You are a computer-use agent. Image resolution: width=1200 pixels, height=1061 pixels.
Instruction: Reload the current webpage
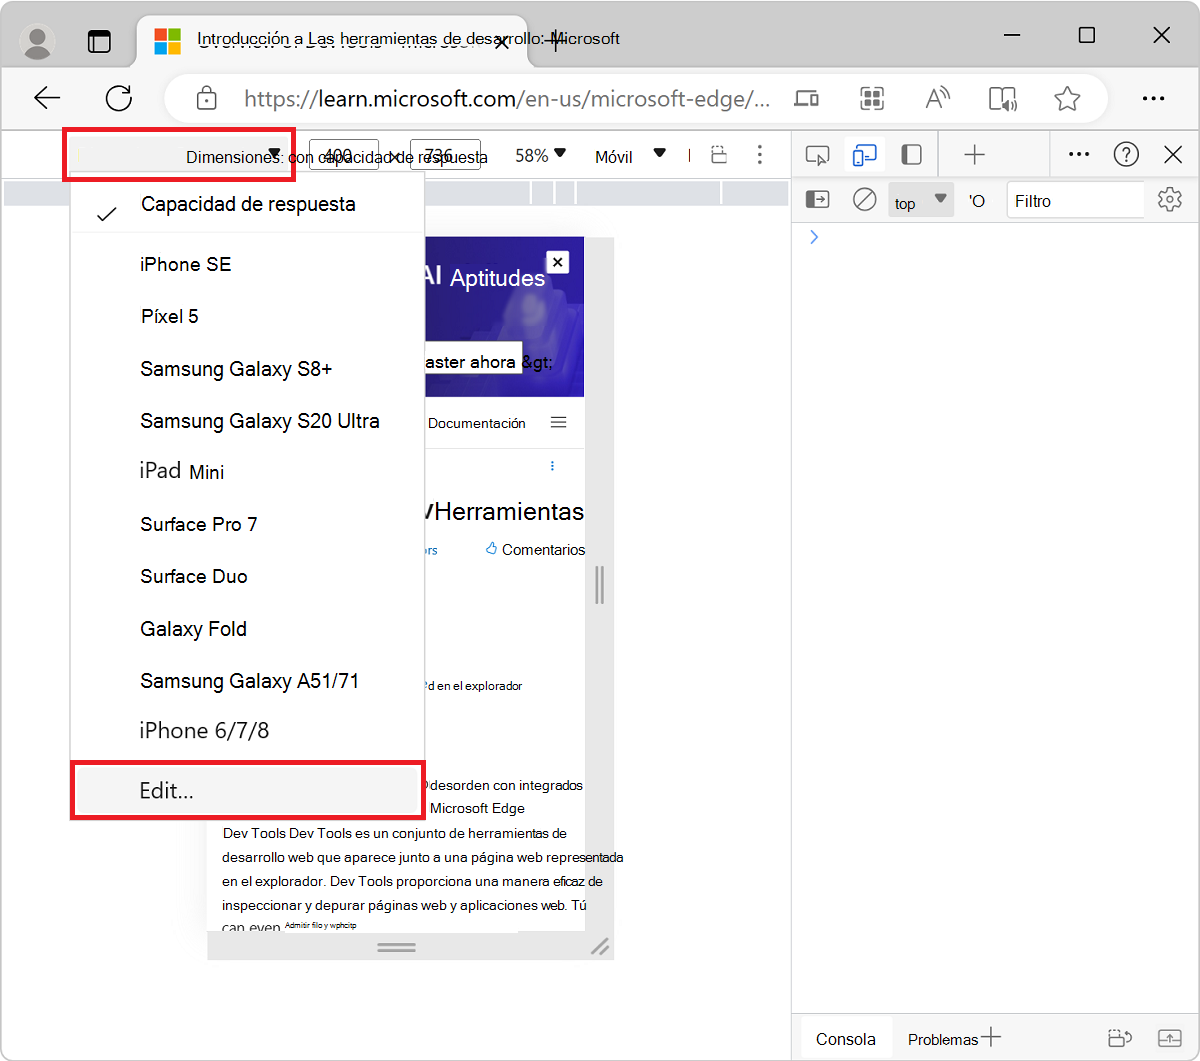[119, 98]
